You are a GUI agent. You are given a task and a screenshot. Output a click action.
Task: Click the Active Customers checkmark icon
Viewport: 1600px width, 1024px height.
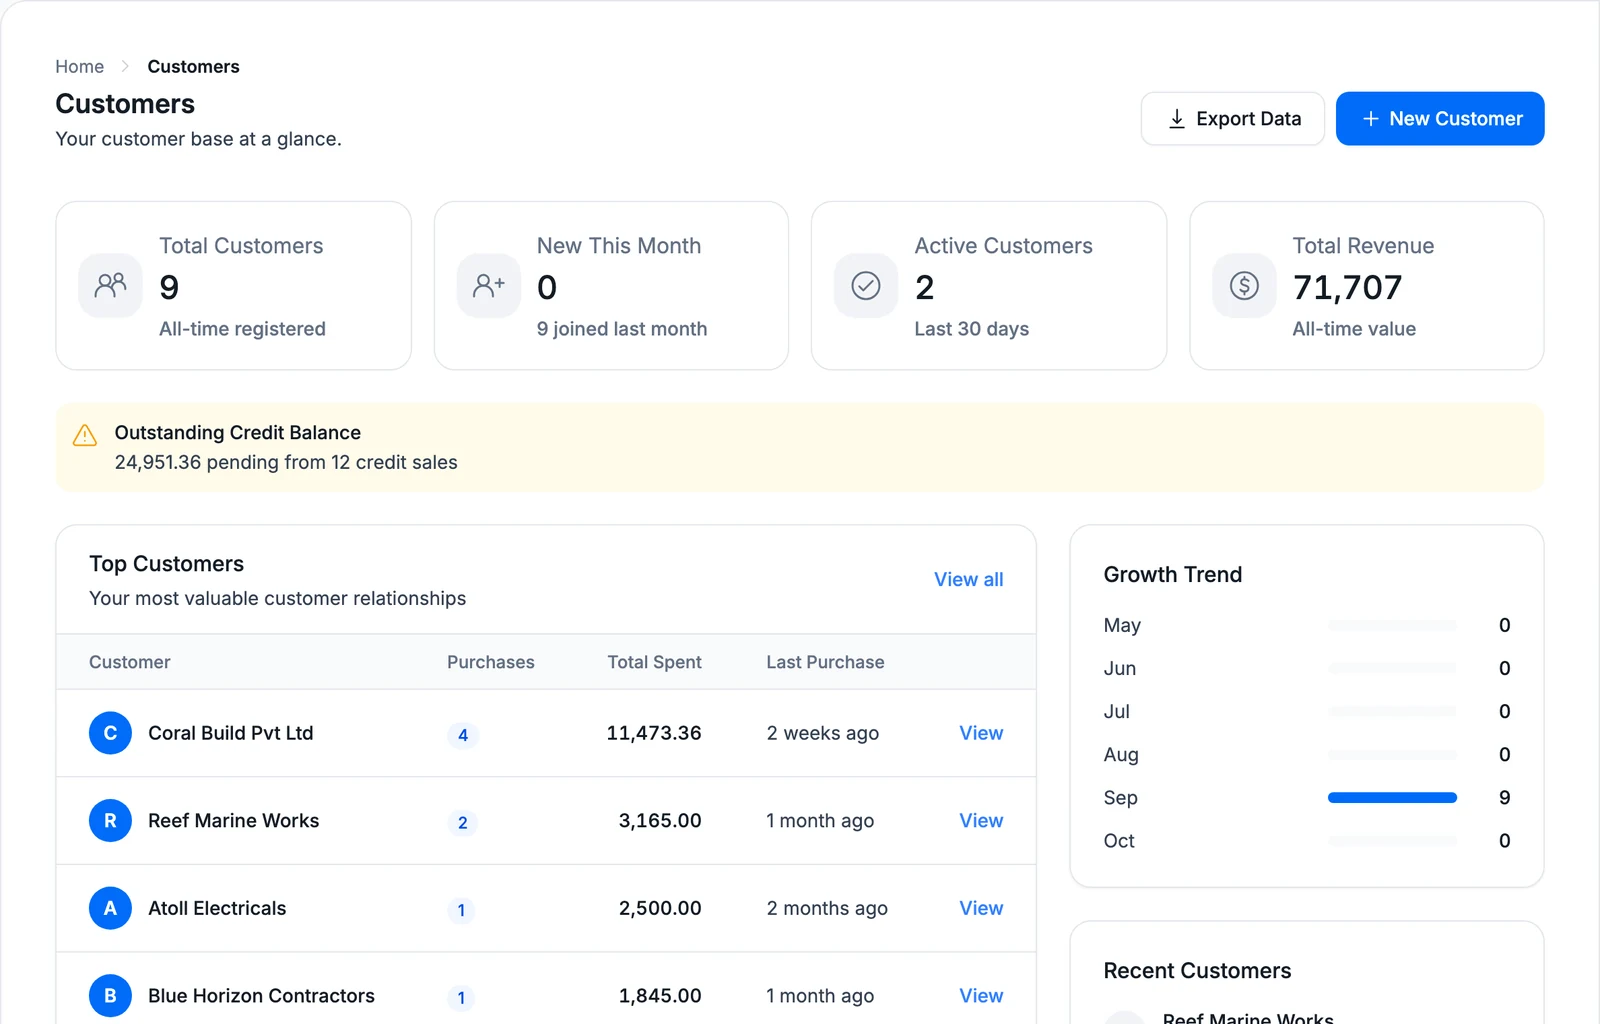pos(866,286)
